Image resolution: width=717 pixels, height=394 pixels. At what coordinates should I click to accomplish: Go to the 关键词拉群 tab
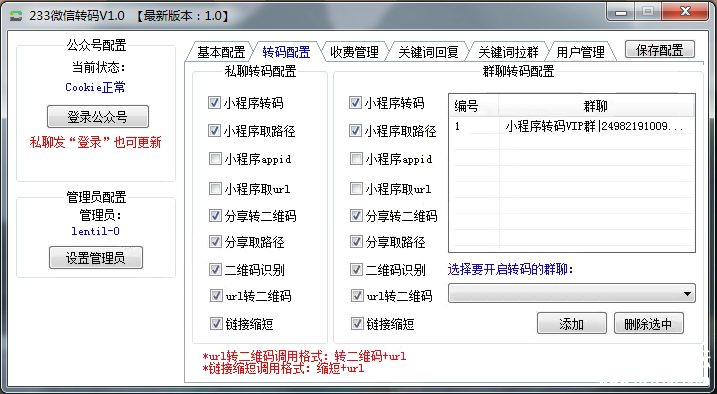click(508, 52)
